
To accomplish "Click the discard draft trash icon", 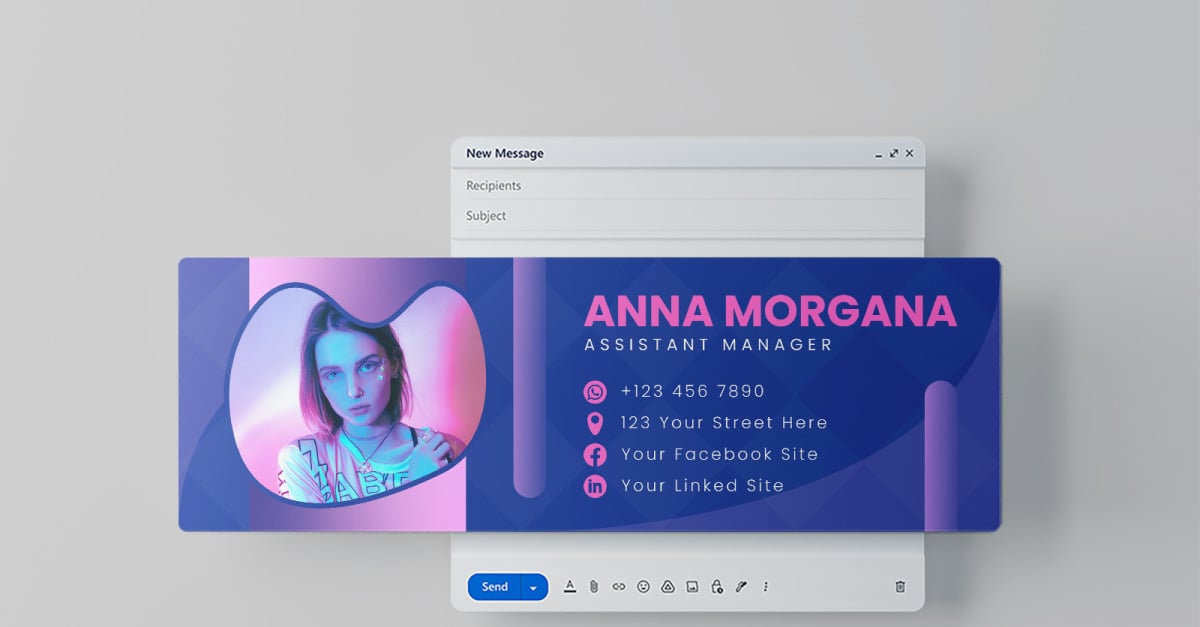I will pos(899,587).
